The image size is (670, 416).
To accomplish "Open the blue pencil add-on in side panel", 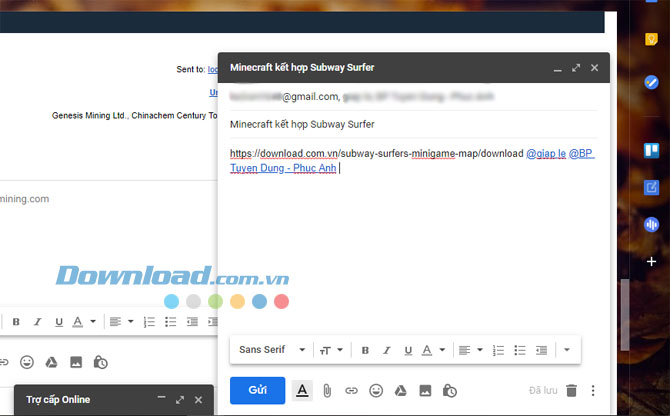I will point(651,187).
